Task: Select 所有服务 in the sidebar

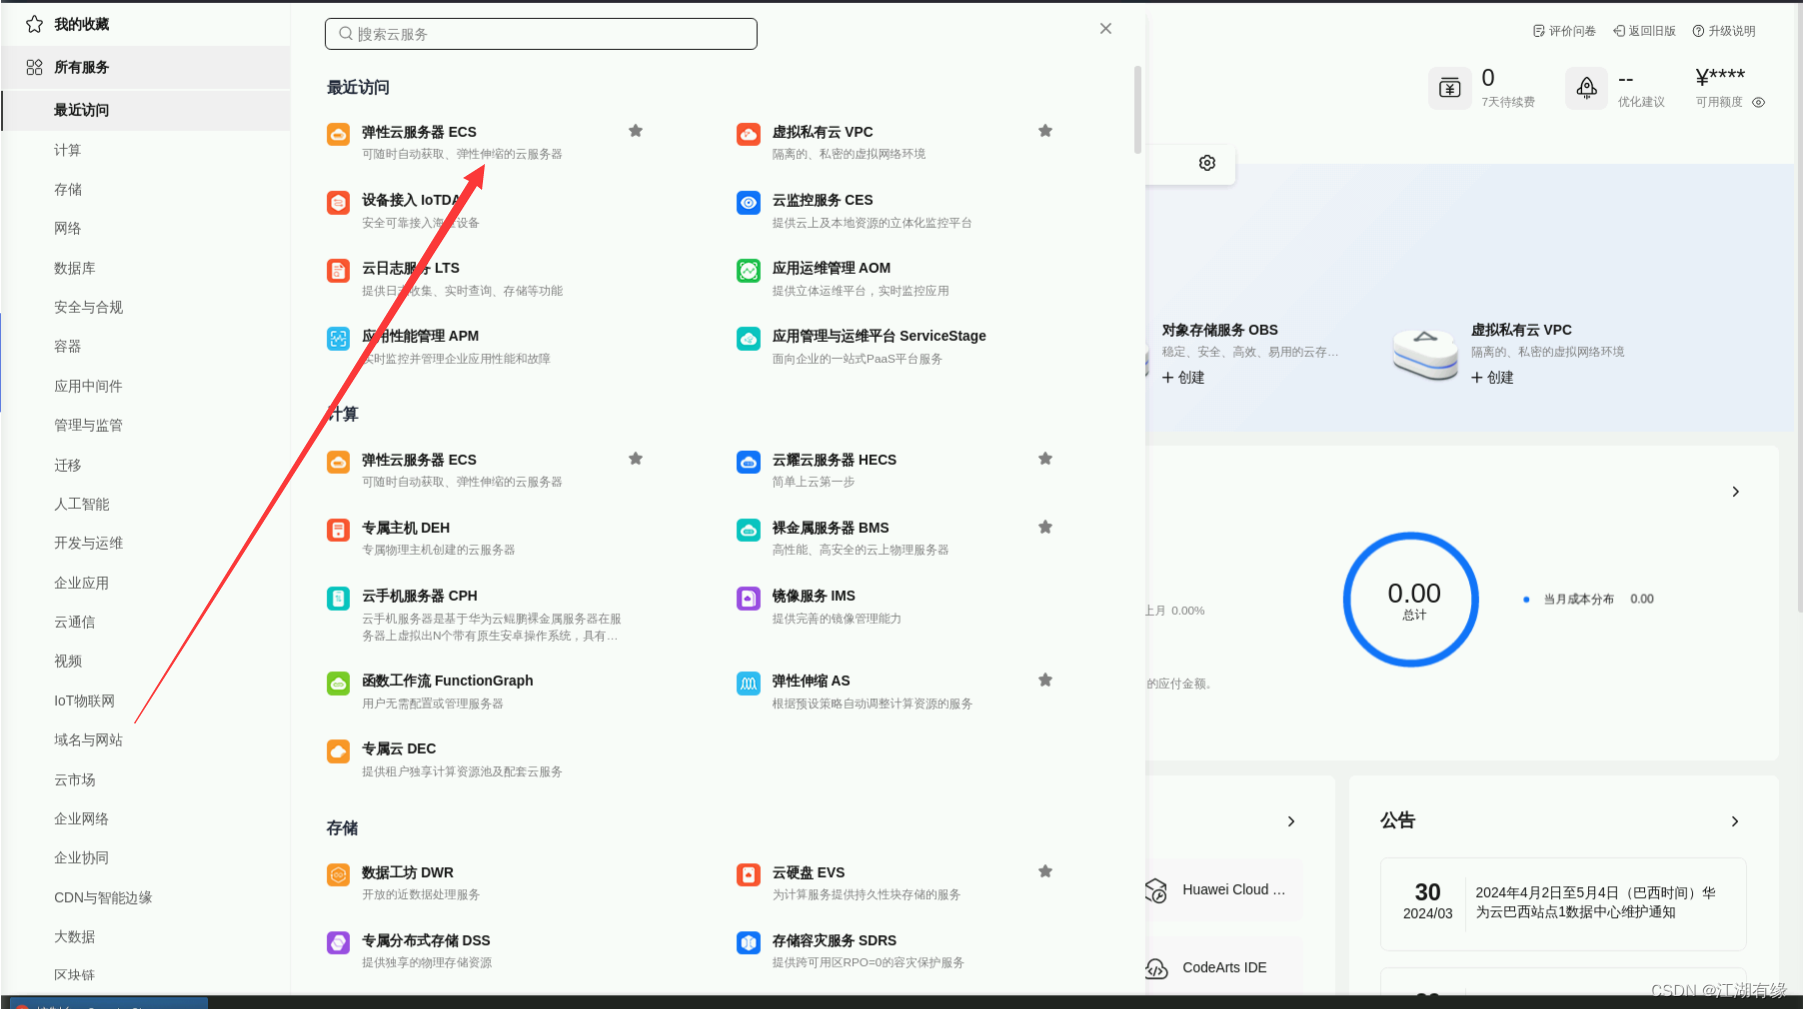Action: 146,67
